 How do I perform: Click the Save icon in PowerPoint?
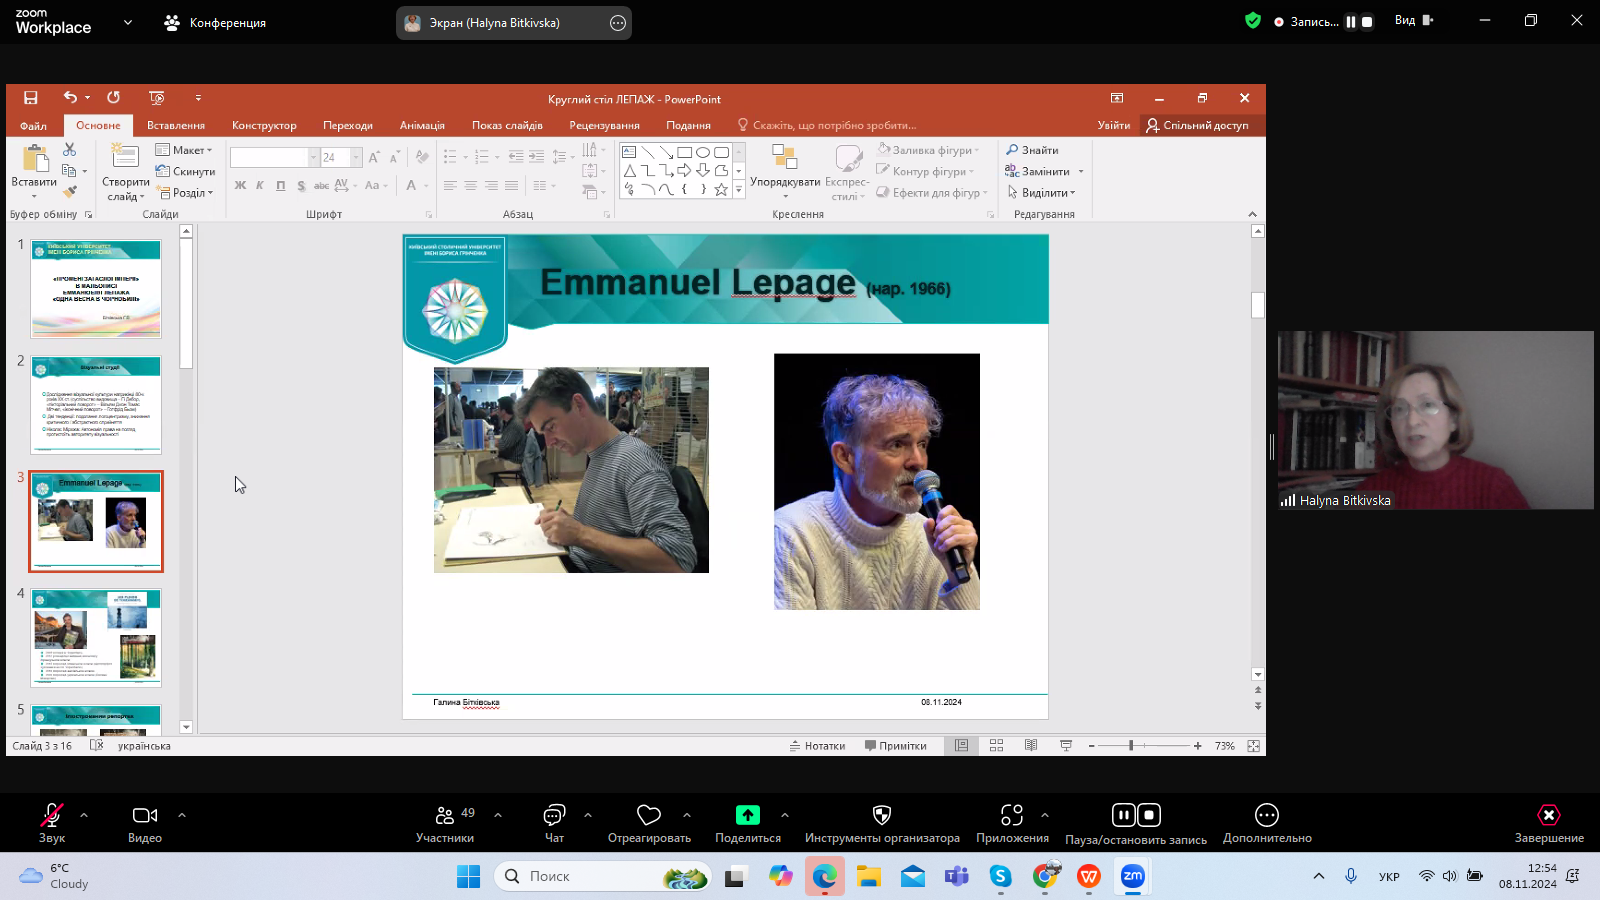point(31,98)
